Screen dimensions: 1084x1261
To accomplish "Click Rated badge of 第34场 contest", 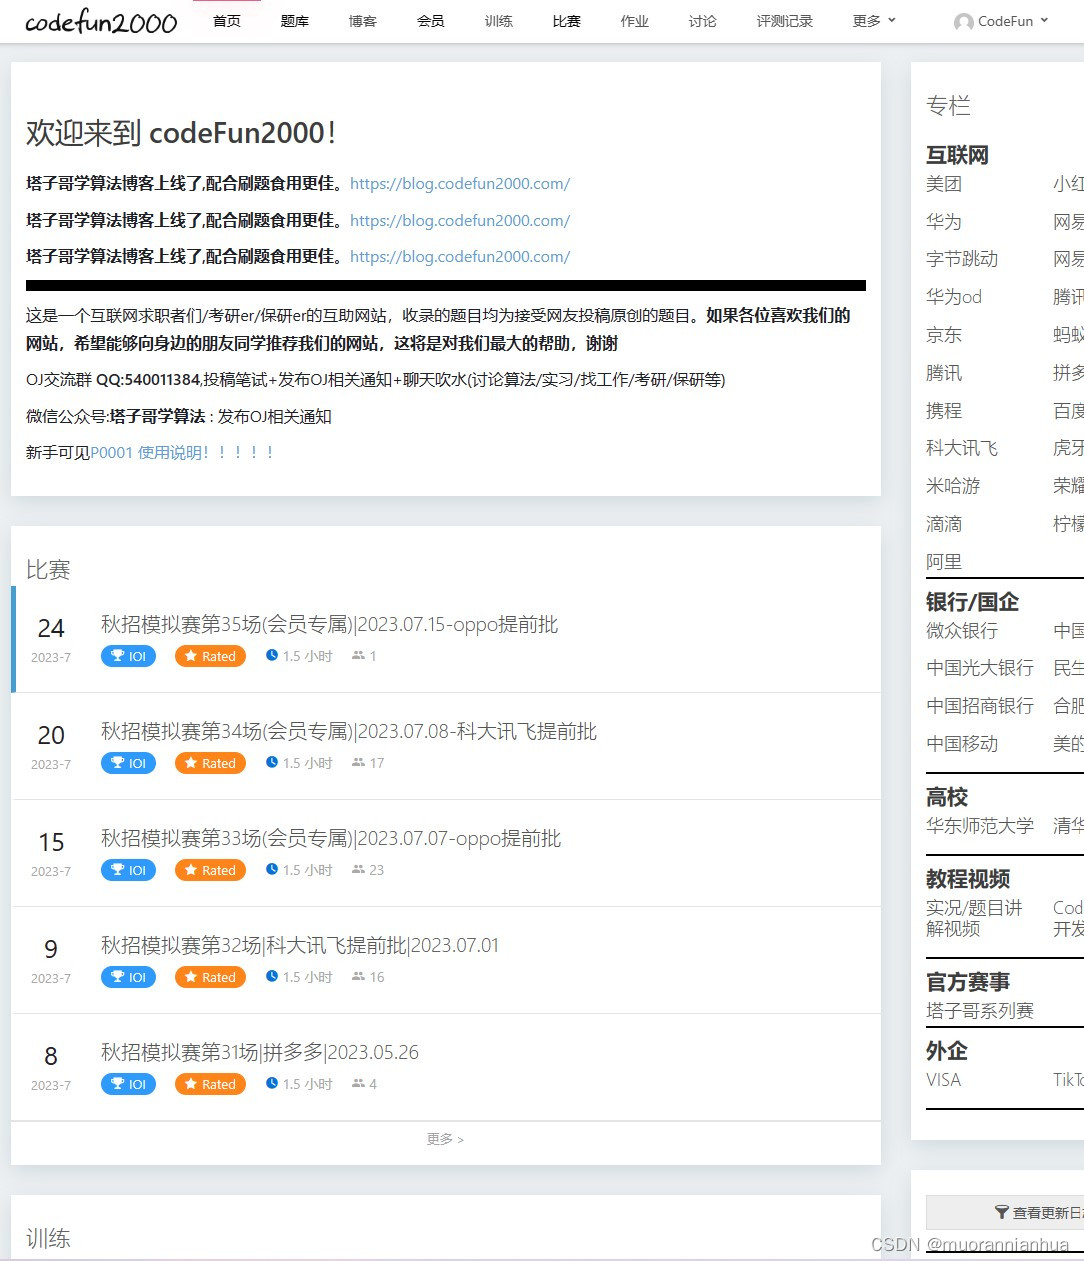I will [210, 763].
